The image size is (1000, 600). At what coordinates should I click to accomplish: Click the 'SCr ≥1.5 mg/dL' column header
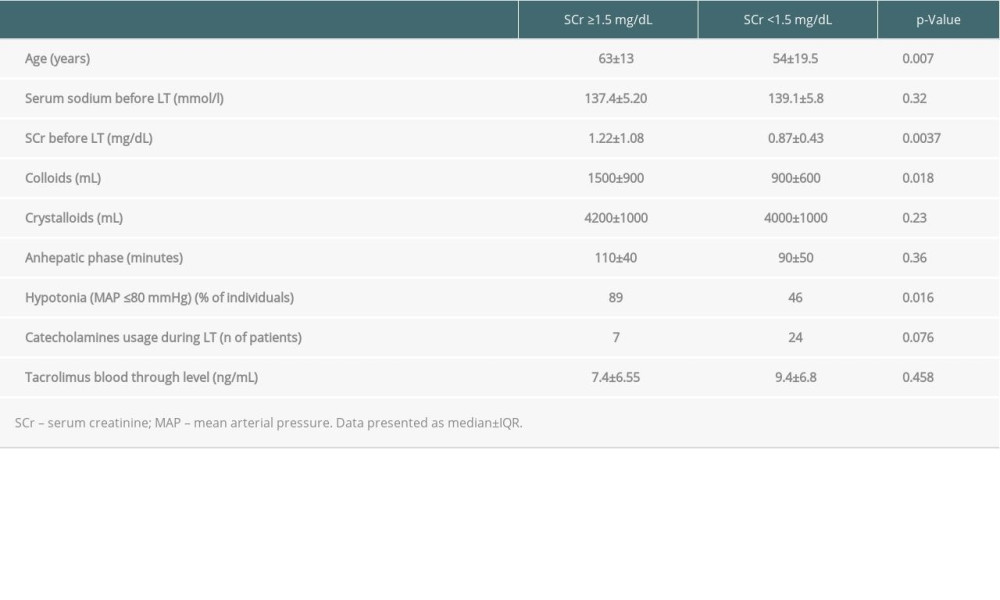point(608,20)
